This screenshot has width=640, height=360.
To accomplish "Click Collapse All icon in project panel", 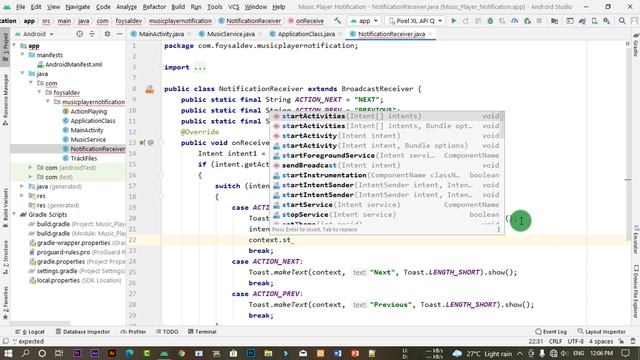I will (x=92, y=34).
